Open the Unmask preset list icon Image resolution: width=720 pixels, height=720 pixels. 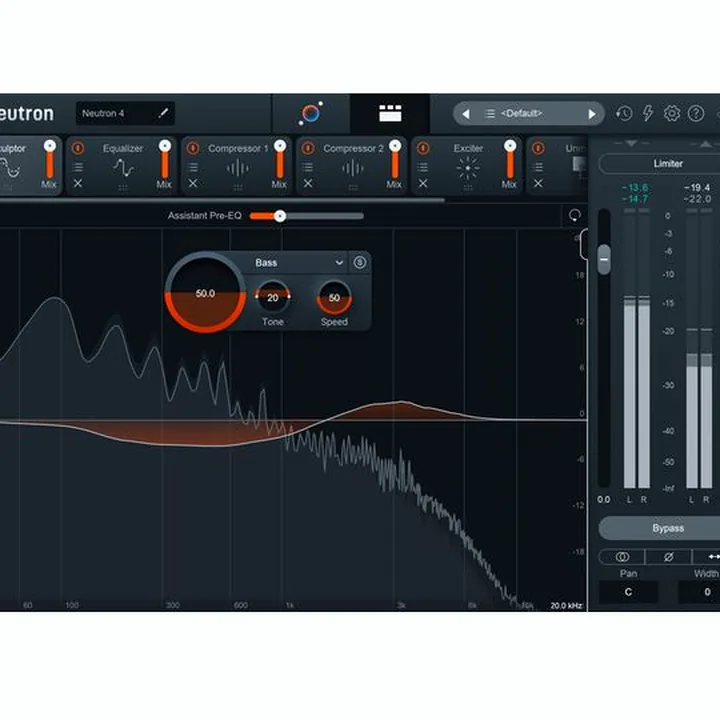pos(538,167)
